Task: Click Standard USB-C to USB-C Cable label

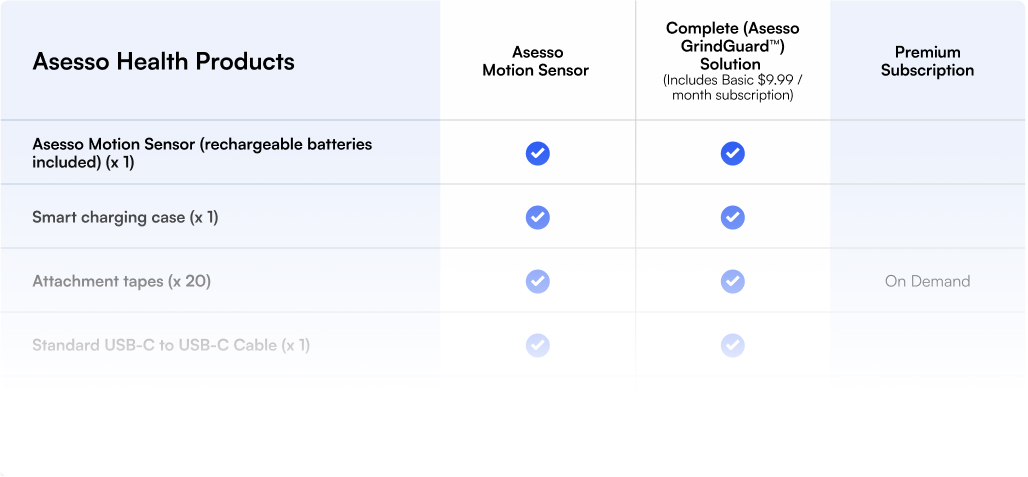Action: (171, 345)
